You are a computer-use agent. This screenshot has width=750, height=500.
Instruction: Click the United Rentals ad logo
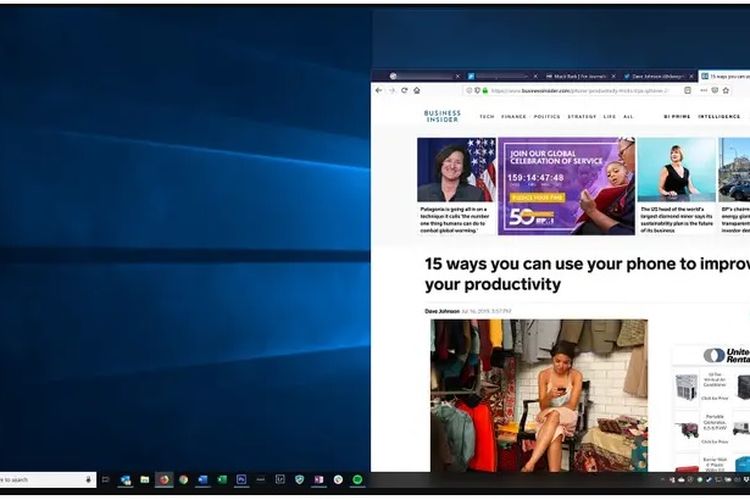click(726, 355)
